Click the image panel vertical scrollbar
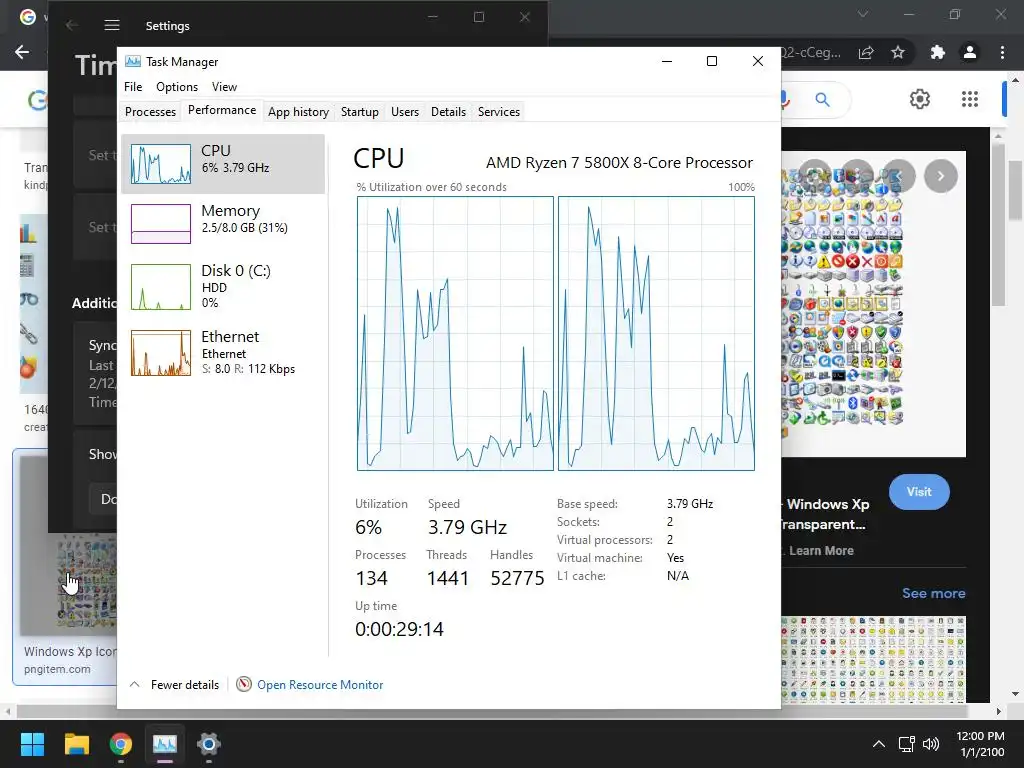Viewport: 1024px width, 768px height. coord(998,225)
